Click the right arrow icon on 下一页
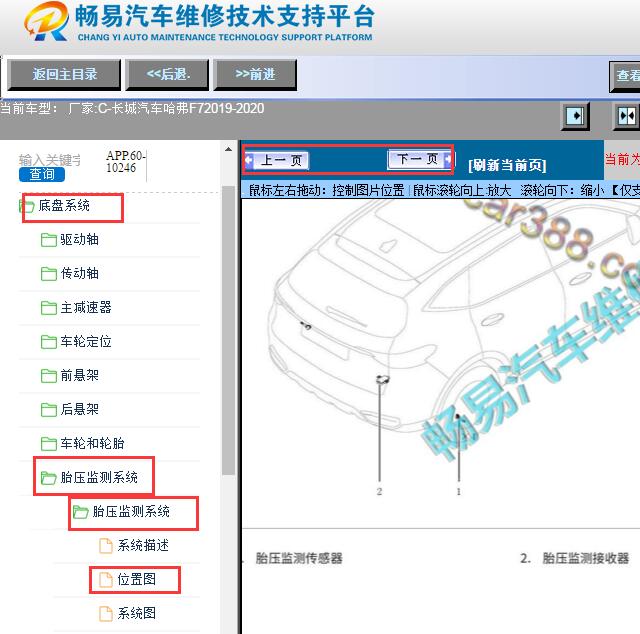Image resolution: width=640 pixels, height=634 pixels. point(448,159)
